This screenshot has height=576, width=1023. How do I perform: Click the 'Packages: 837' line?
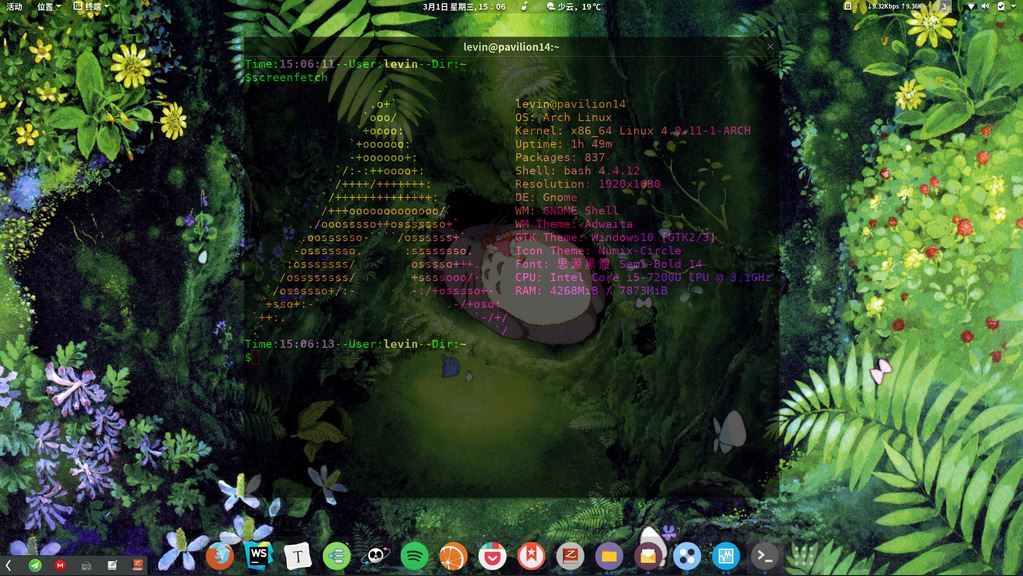click(560, 157)
